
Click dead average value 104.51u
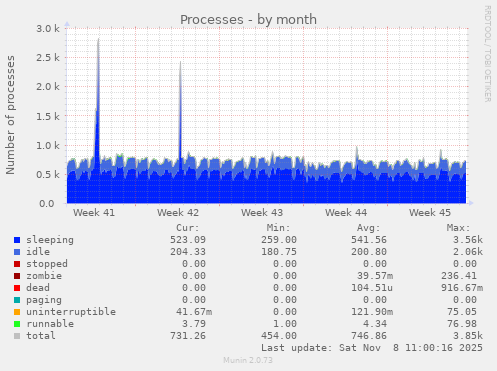[x=372, y=288]
